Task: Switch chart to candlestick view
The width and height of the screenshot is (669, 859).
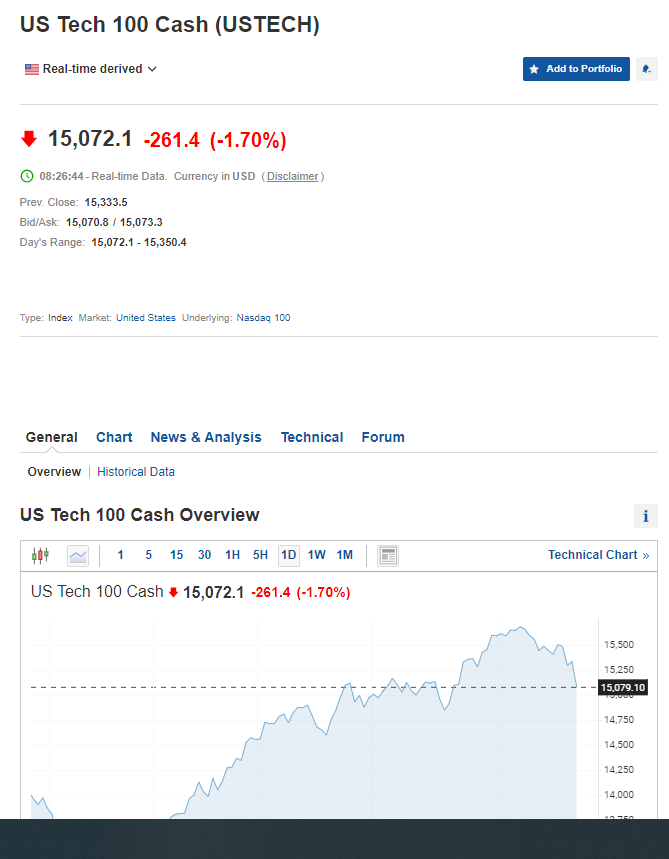Action: pyautogui.click(x=40, y=555)
